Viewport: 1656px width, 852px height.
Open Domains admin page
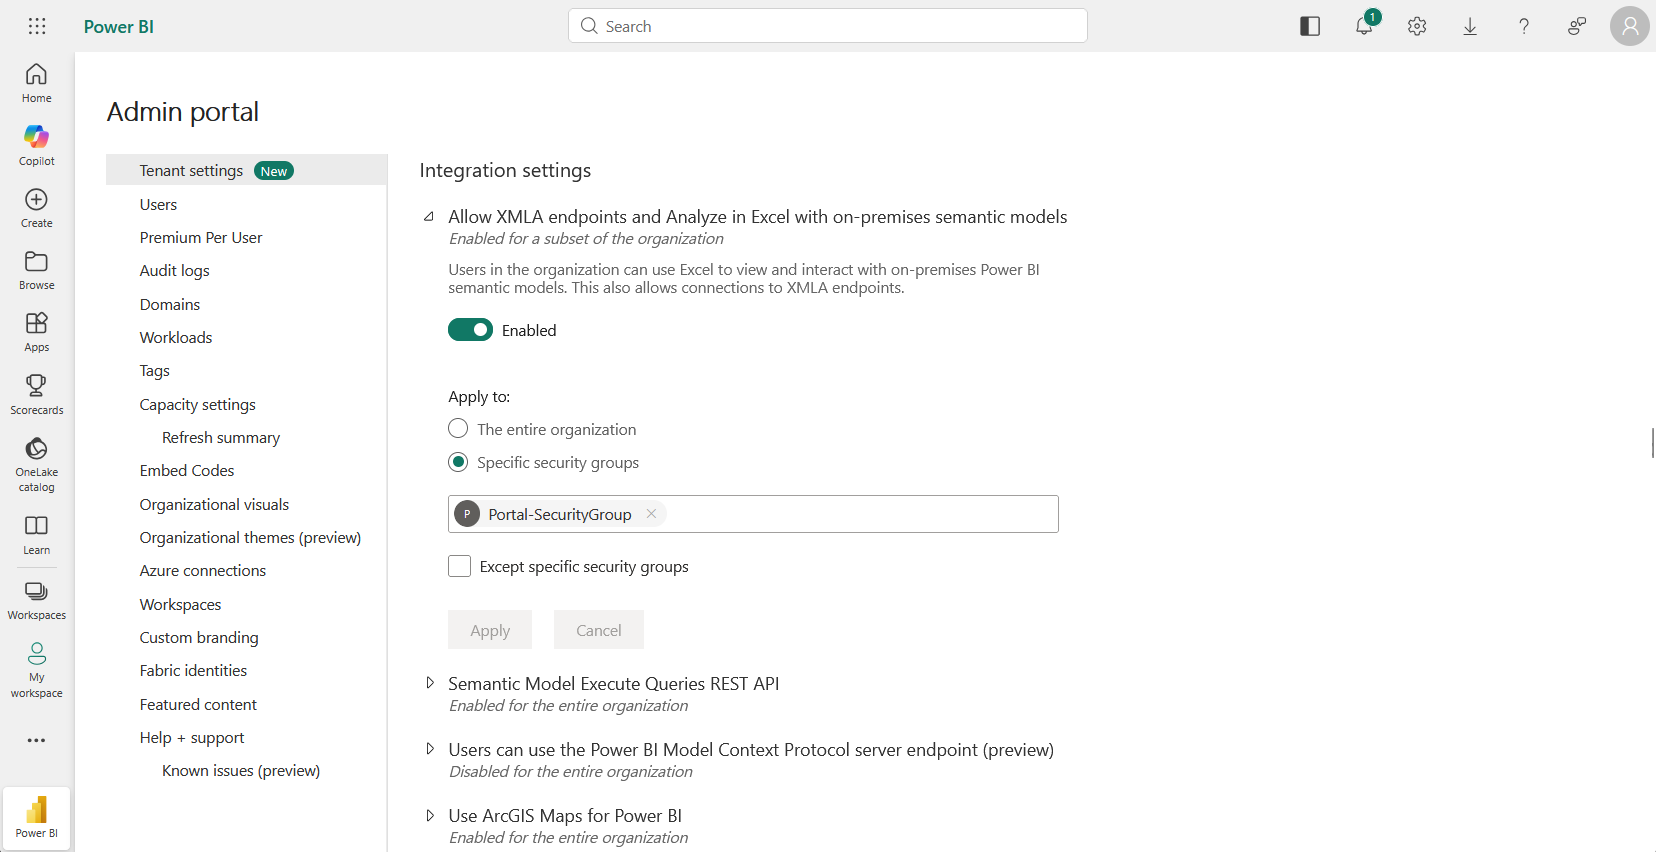[170, 304]
